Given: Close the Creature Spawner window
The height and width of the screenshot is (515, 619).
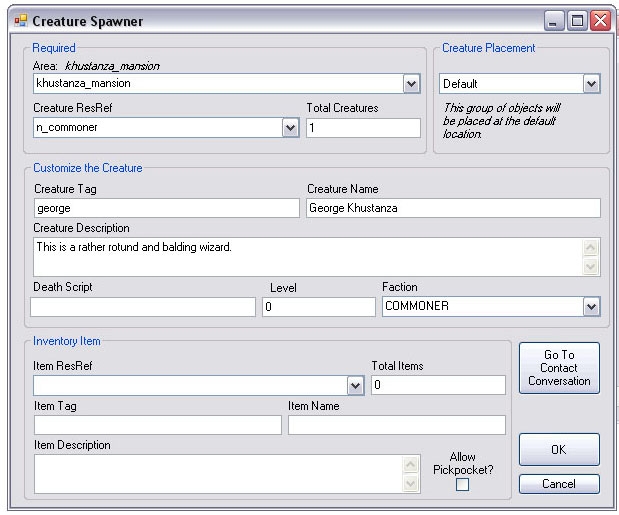Looking at the screenshot, I should (x=600, y=20).
